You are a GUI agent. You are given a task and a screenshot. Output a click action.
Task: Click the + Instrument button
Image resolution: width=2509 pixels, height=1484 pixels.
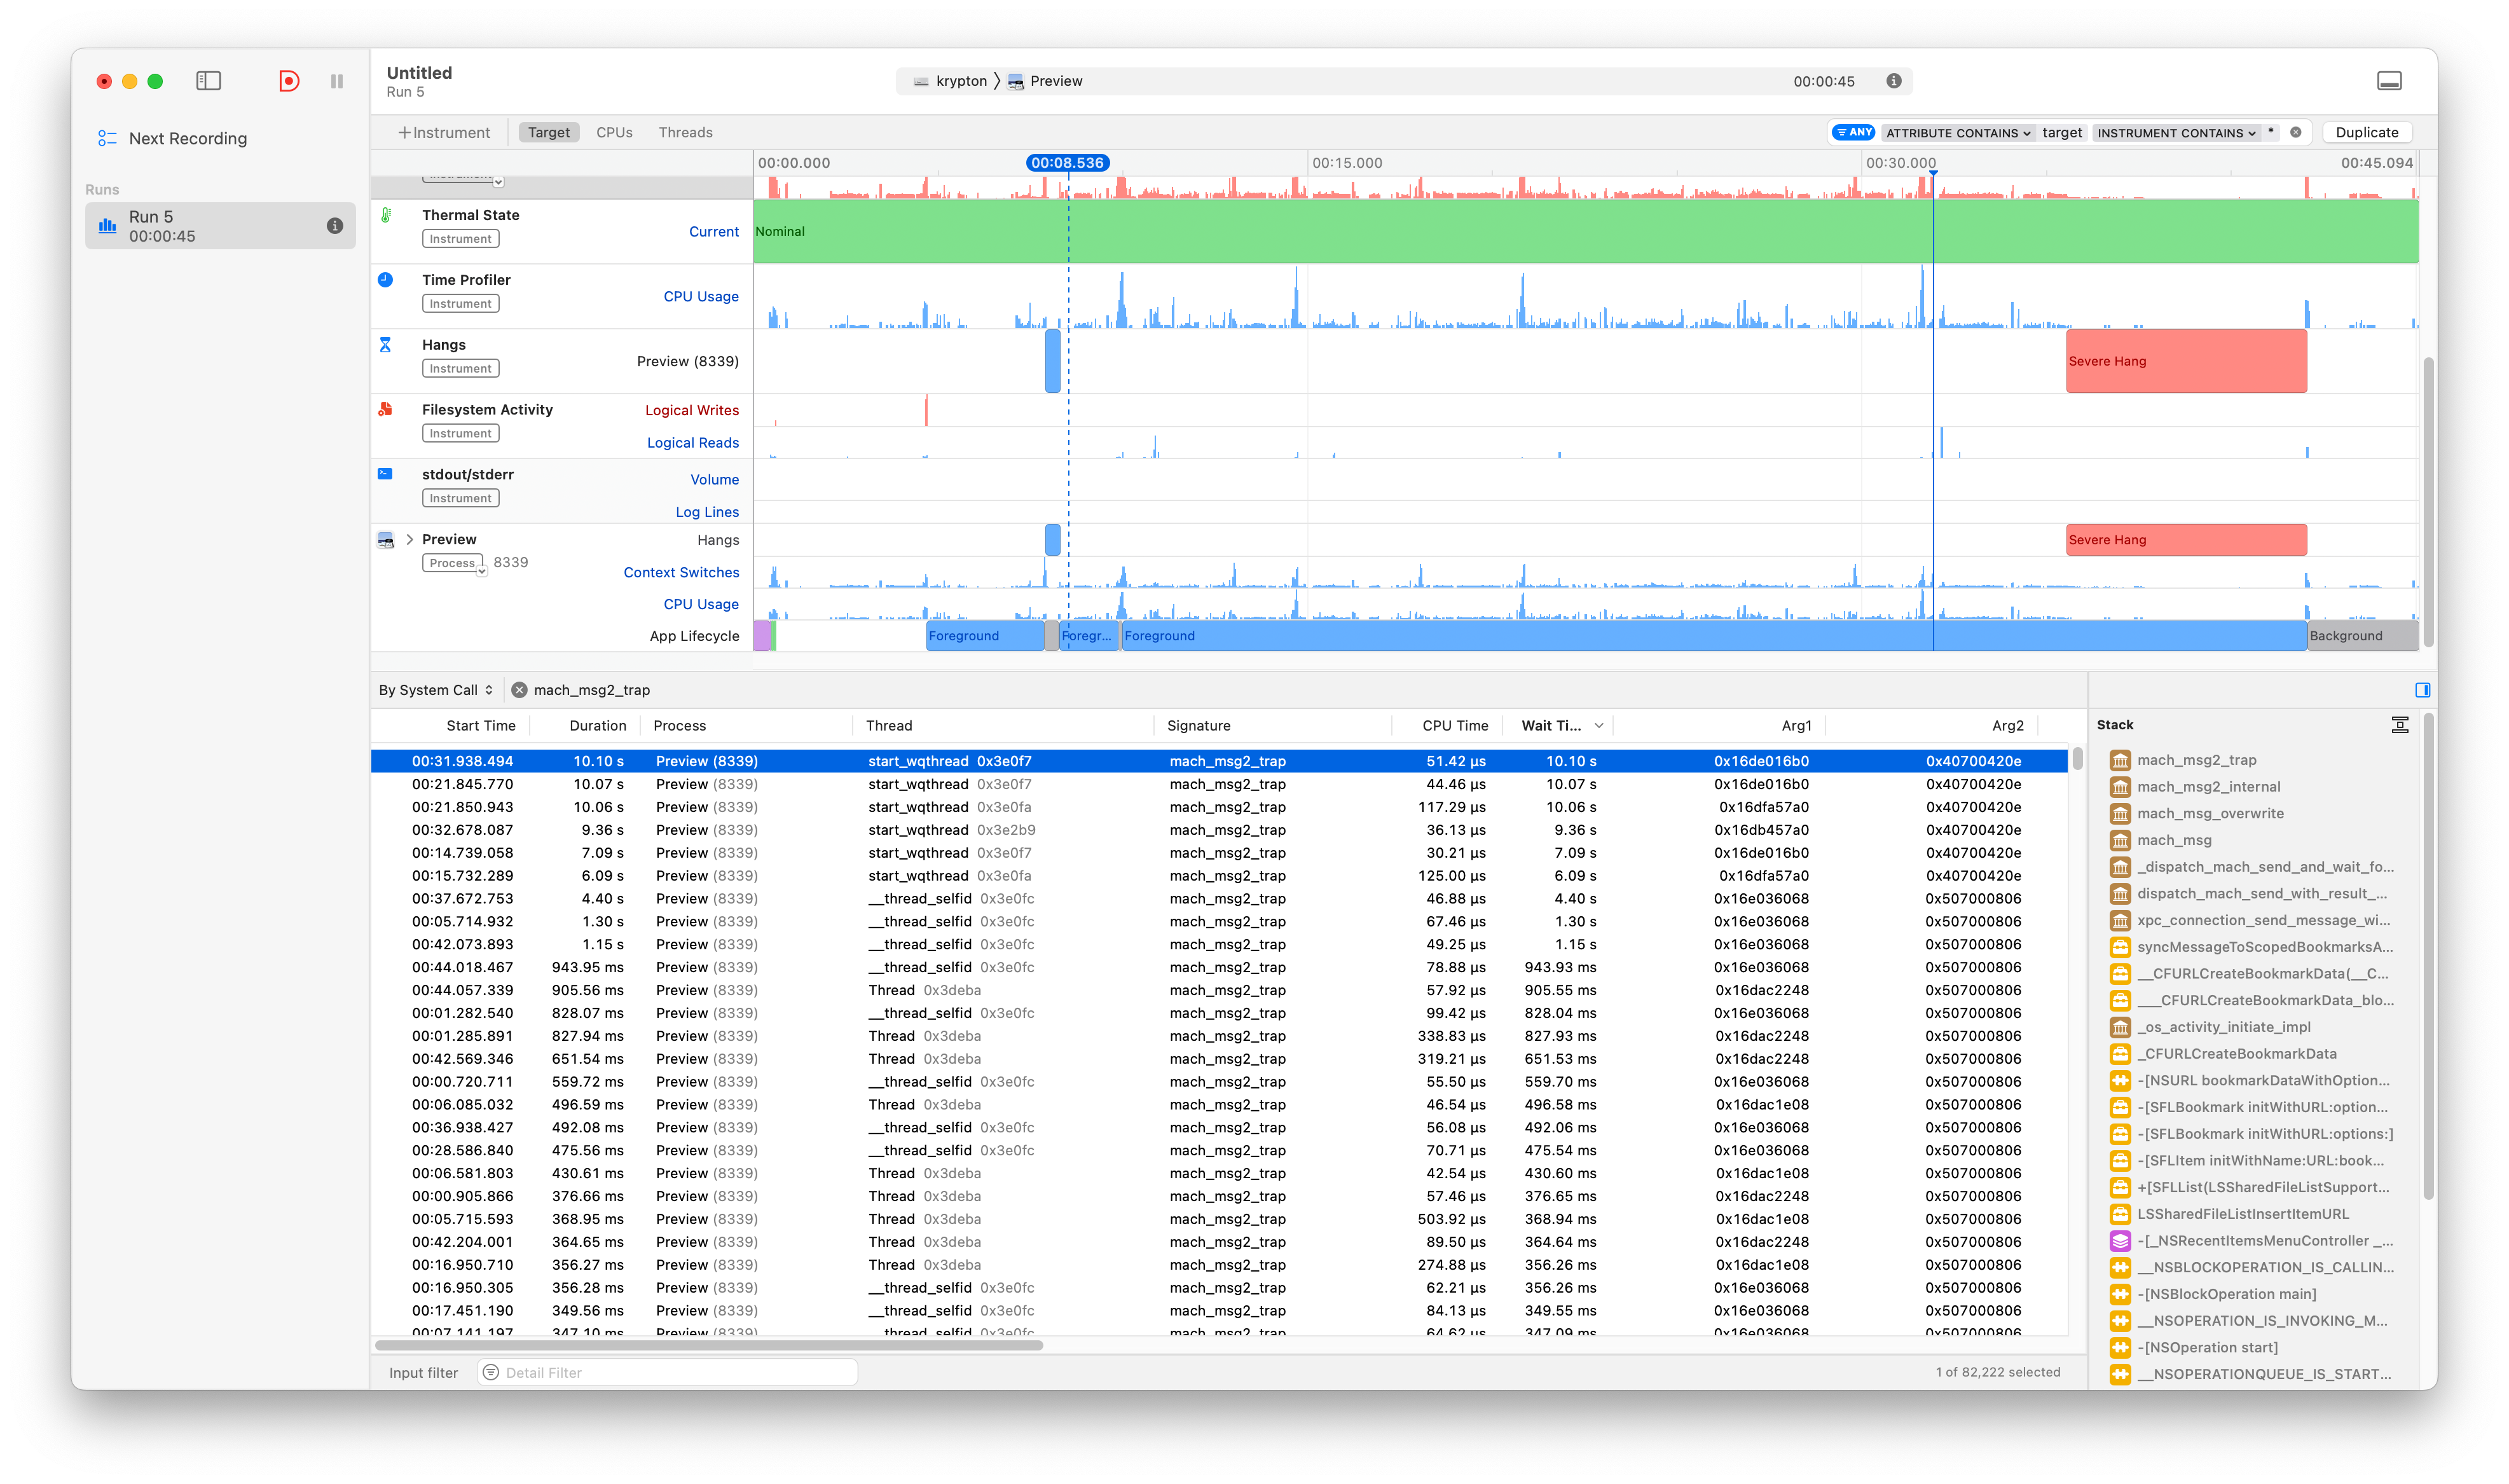click(x=443, y=132)
